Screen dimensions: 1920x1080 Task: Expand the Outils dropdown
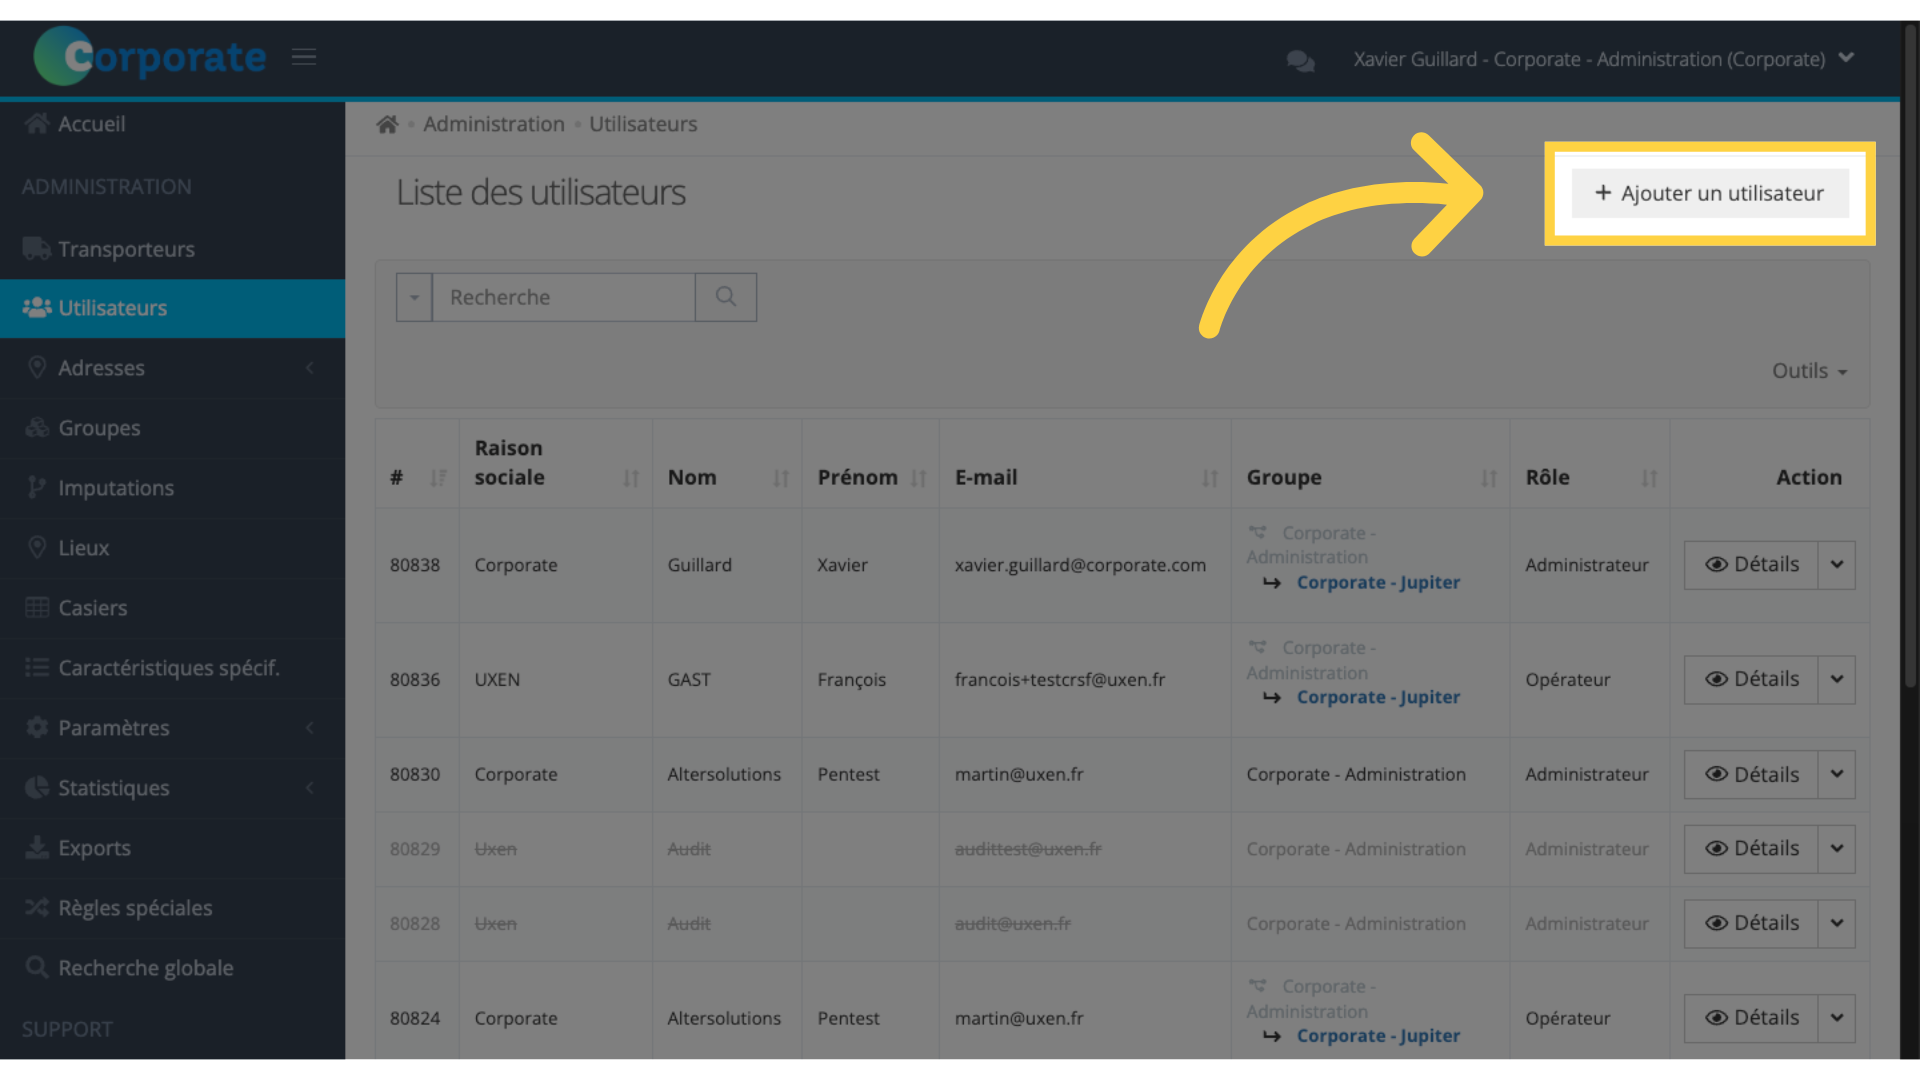pos(1809,371)
